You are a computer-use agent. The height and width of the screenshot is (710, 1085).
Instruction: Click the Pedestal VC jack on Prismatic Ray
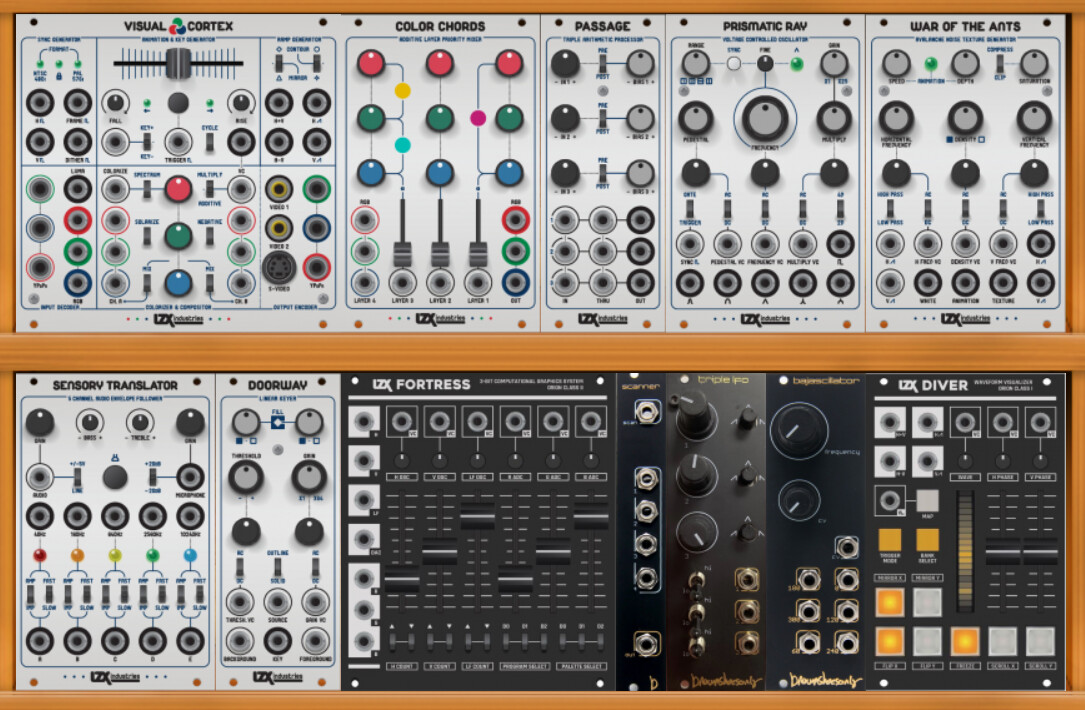point(727,244)
